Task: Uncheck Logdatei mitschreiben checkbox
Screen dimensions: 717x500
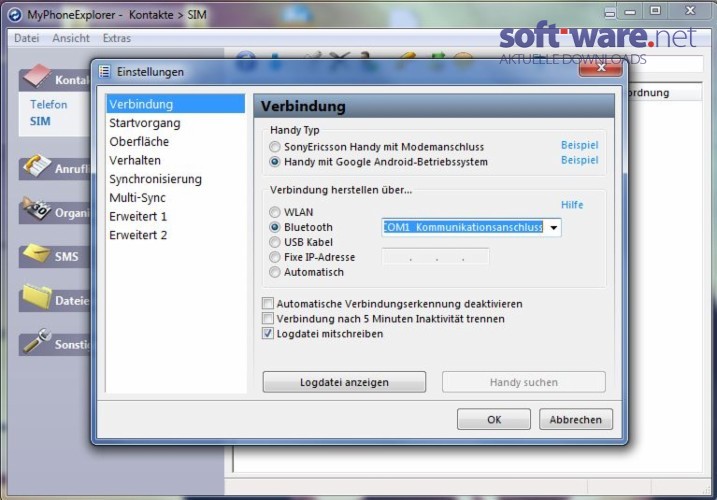Action: (268, 333)
